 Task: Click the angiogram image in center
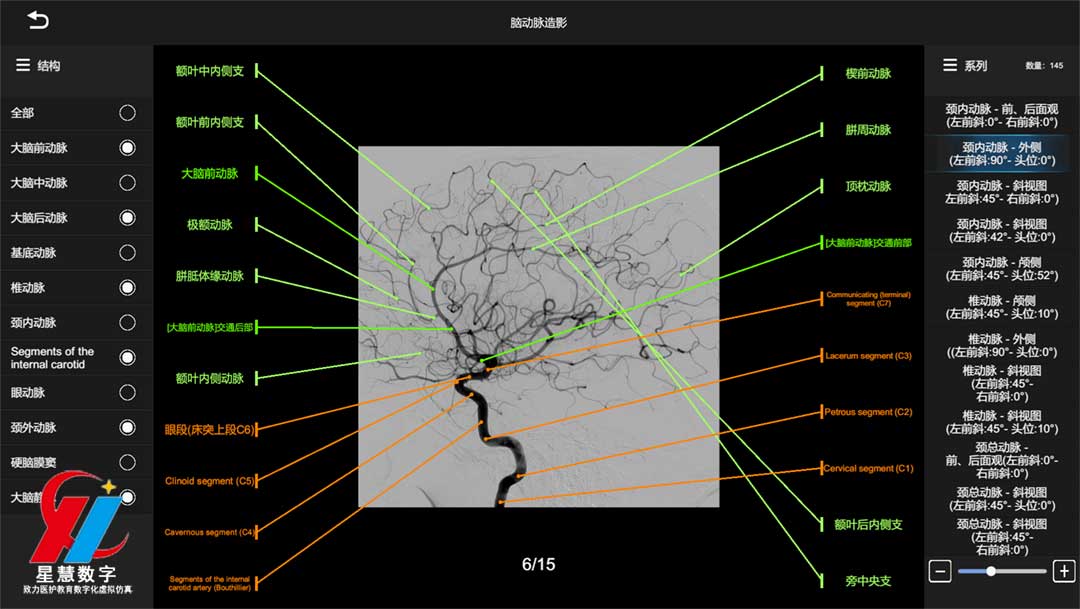(x=538, y=326)
